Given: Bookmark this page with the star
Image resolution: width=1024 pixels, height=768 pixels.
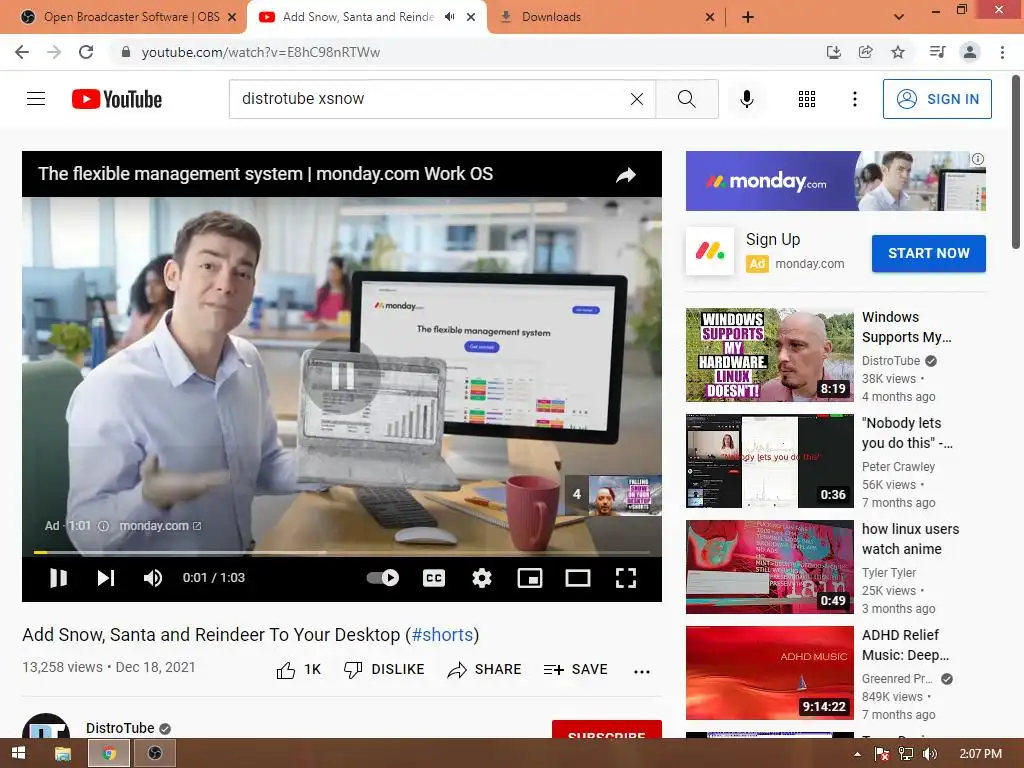Looking at the screenshot, I should 898,52.
